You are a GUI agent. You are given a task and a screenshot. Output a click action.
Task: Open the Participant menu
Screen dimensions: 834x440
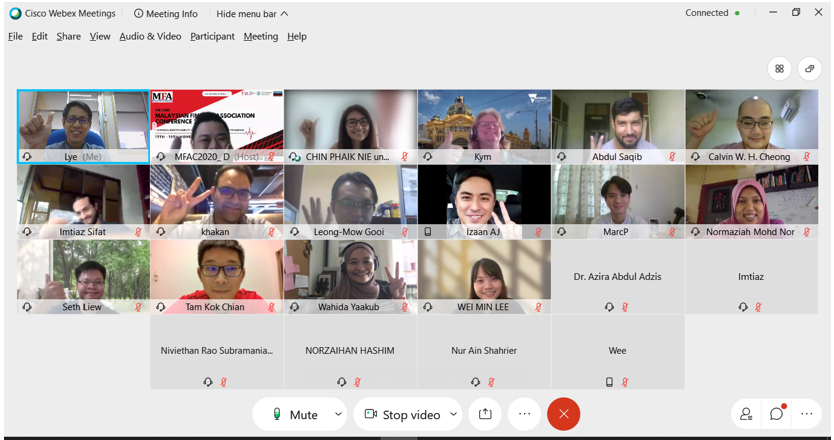212,36
